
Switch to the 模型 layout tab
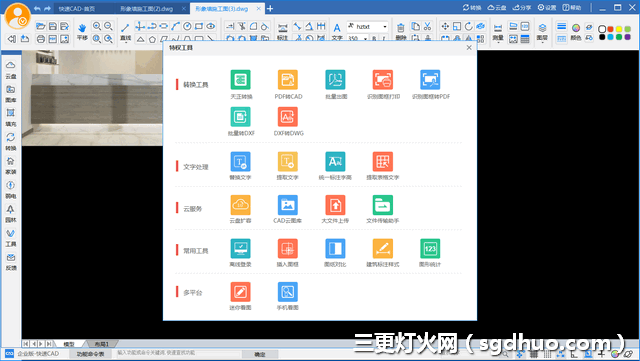[69, 344]
